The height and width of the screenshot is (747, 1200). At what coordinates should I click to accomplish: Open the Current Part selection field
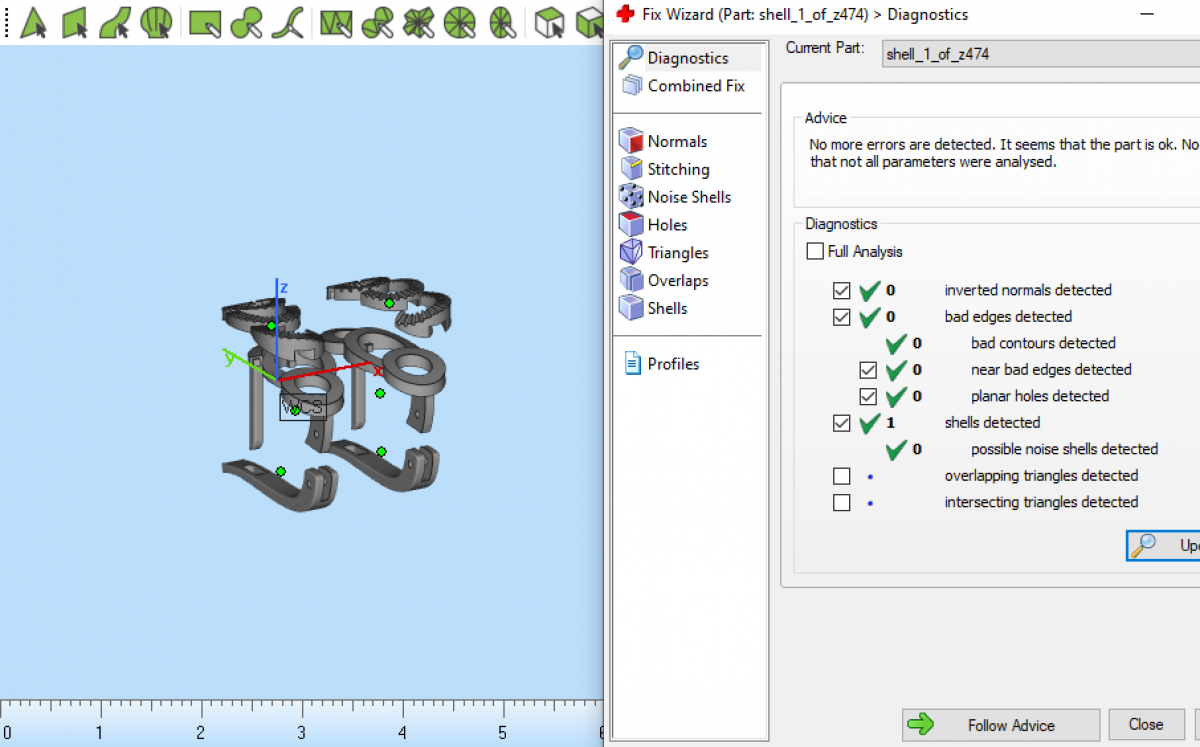coord(1040,54)
